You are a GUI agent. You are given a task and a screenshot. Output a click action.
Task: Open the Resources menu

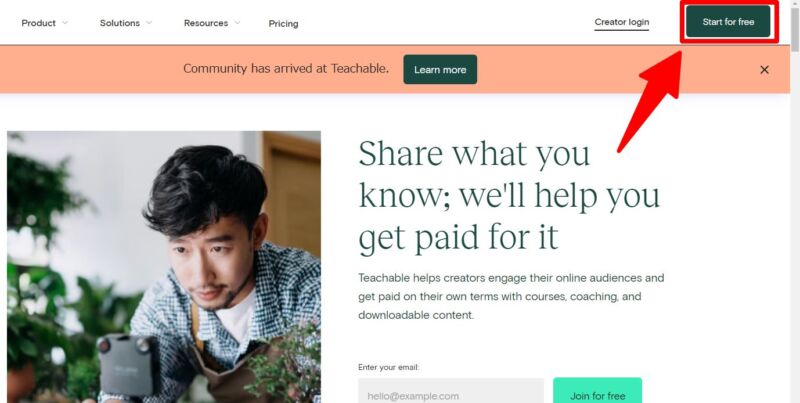pos(206,23)
